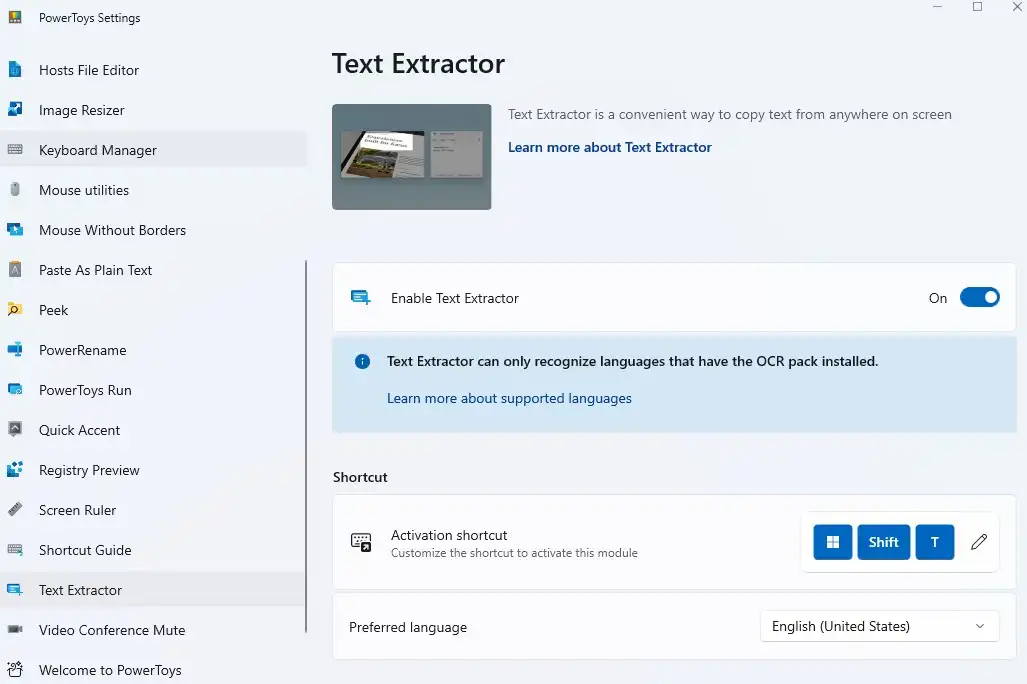
Task: Select Text Extractor in the sidebar
Action: pyautogui.click(x=153, y=590)
